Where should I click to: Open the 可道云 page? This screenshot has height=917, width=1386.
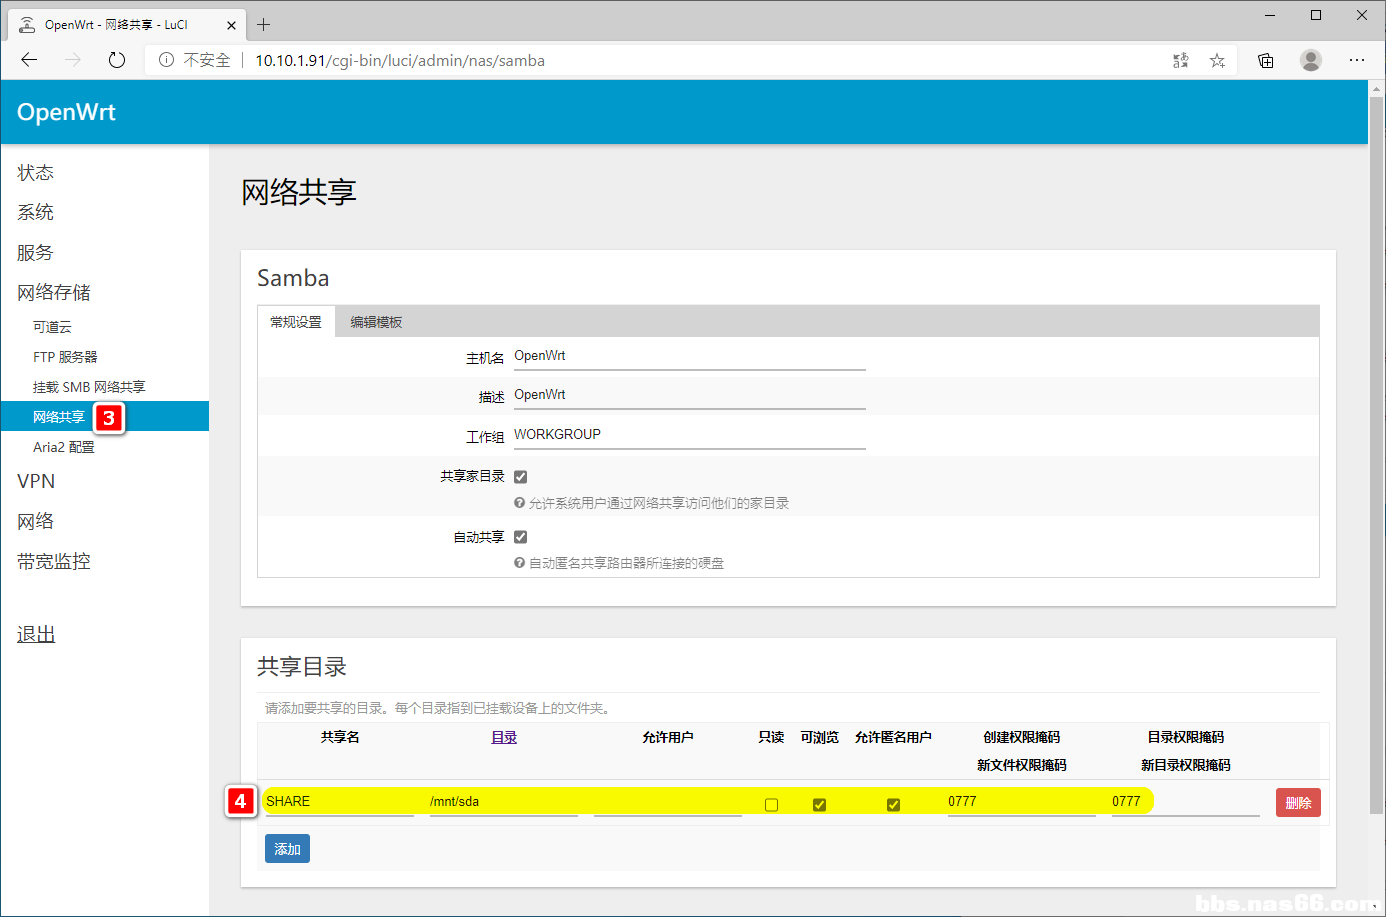click(x=52, y=327)
